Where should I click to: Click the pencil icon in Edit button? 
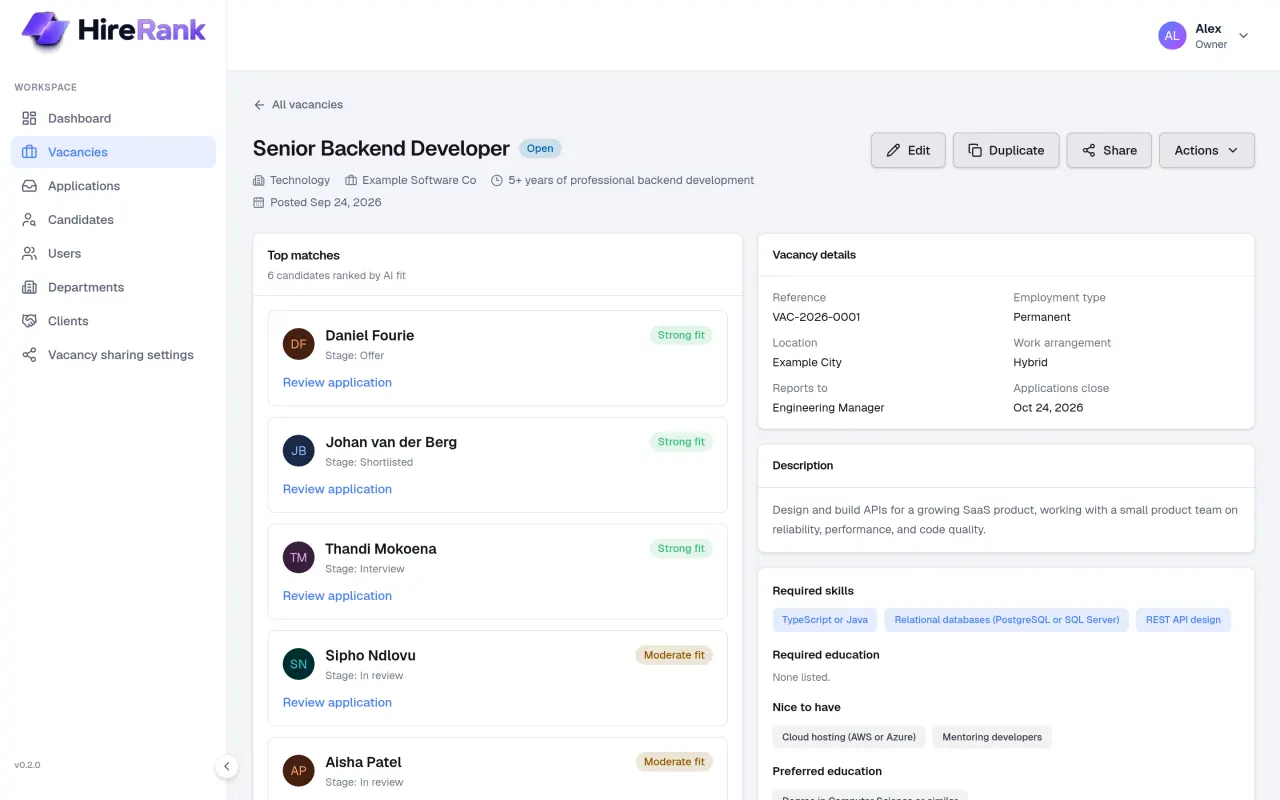coord(893,150)
